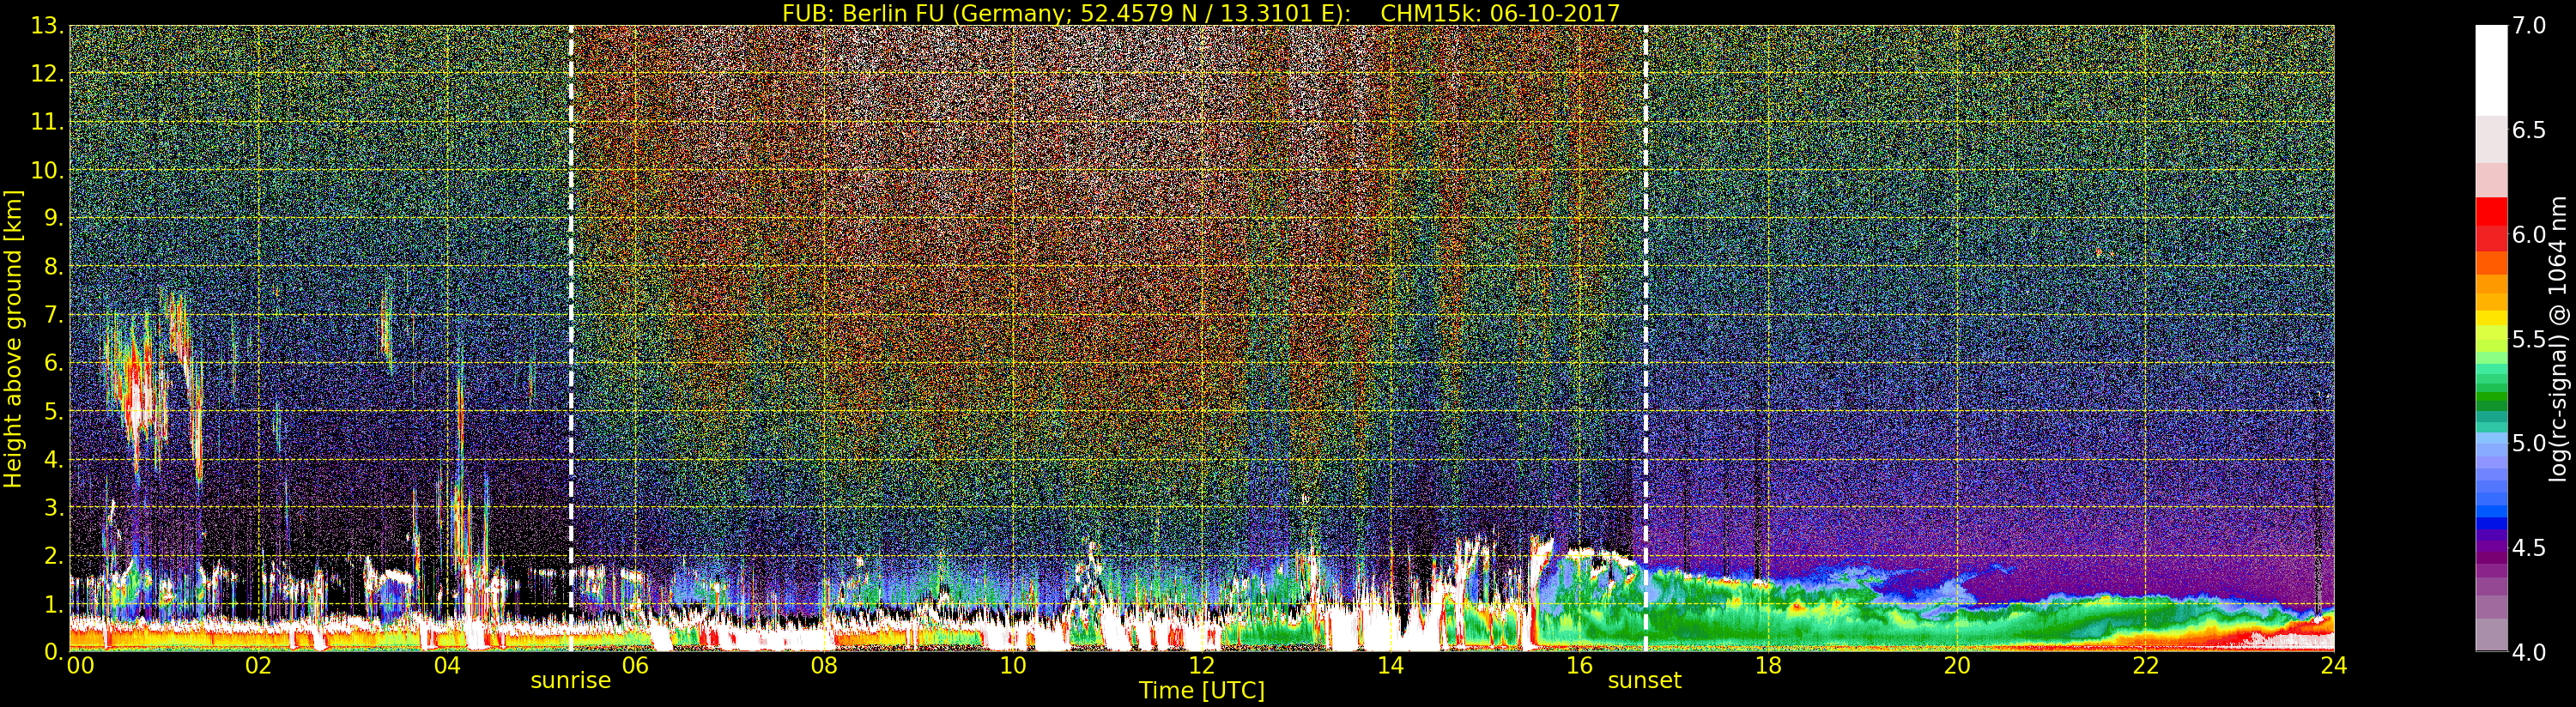Click the height axis tick label "0."

point(53,651)
